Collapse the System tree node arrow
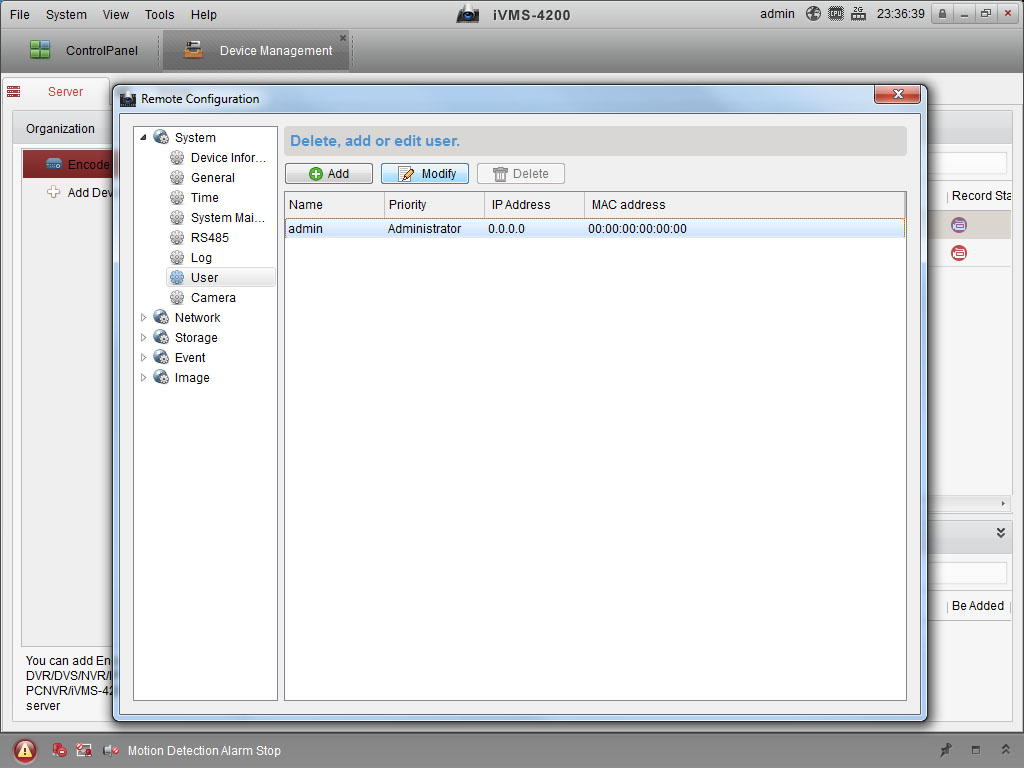Image resolution: width=1024 pixels, height=768 pixels. pyautogui.click(x=143, y=137)
